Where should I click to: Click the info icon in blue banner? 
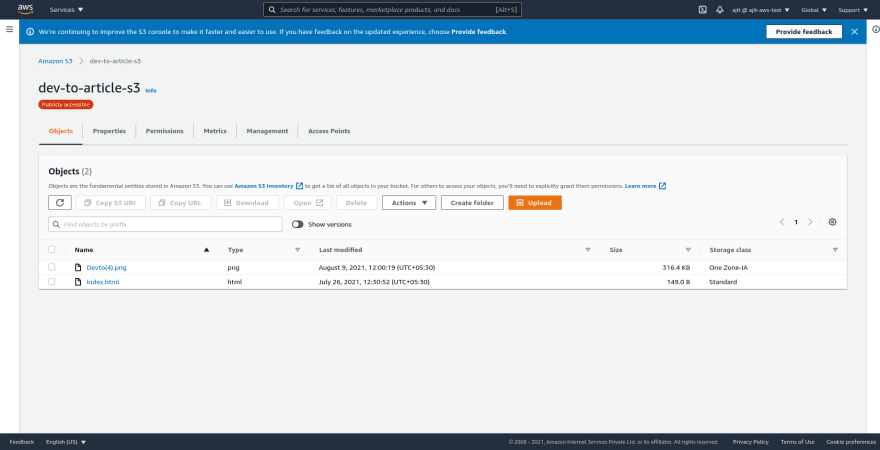pyautogui.click(x=30, y=32)
